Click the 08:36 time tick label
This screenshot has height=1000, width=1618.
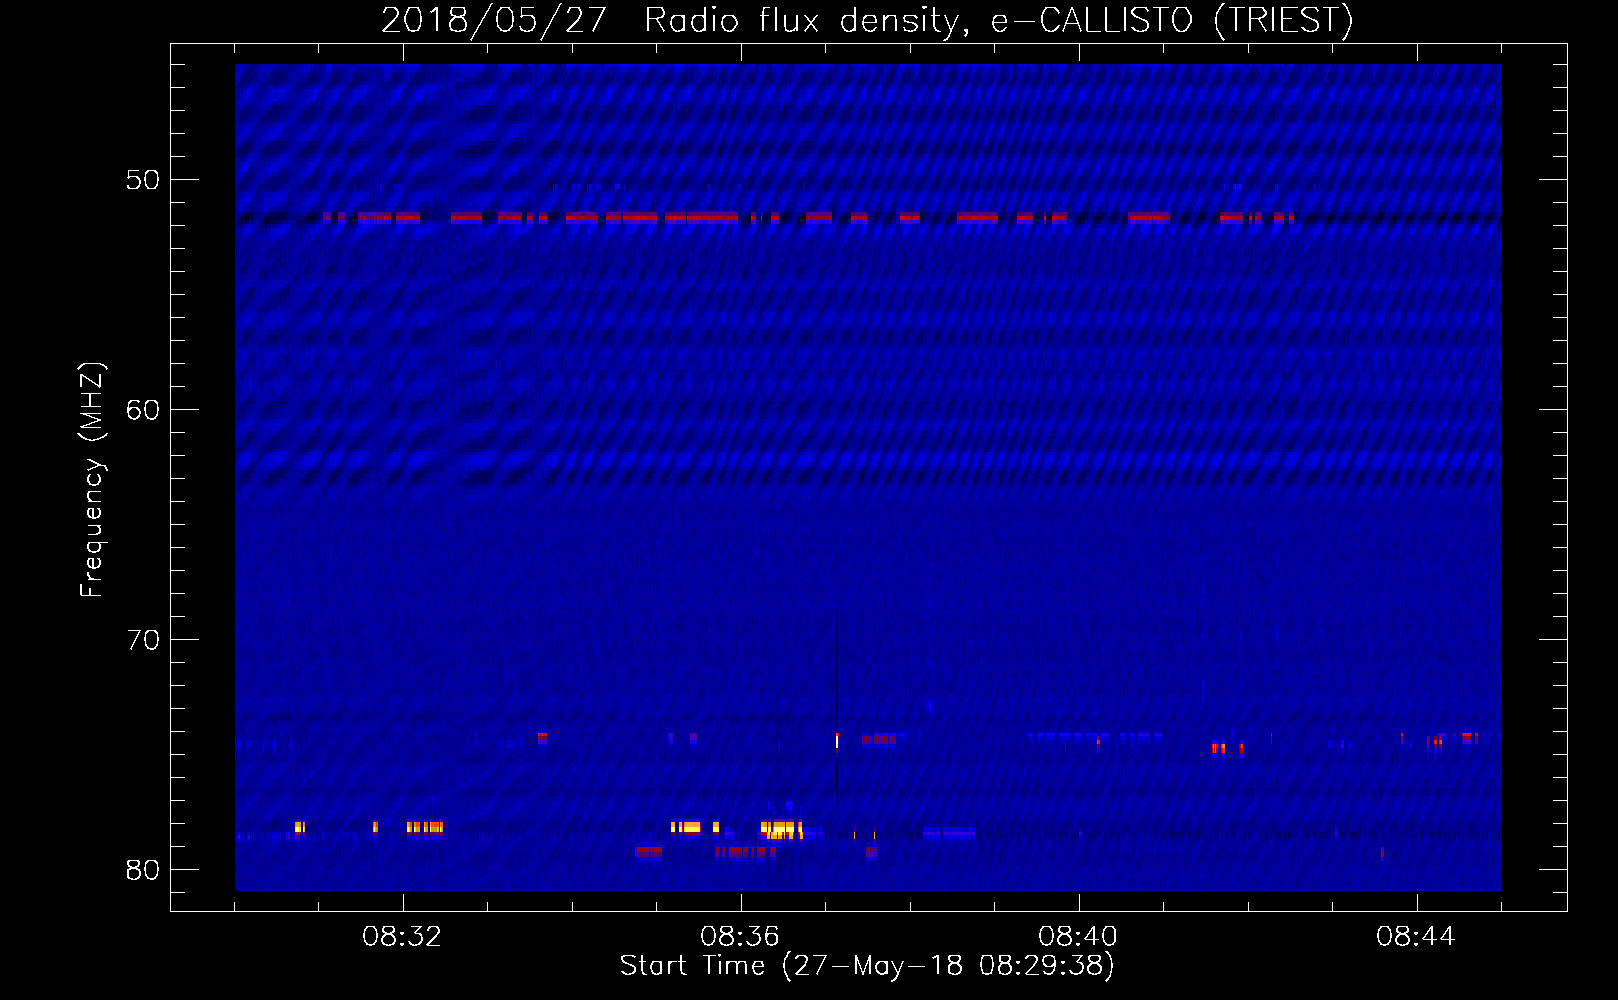click(x=740, y=937)
